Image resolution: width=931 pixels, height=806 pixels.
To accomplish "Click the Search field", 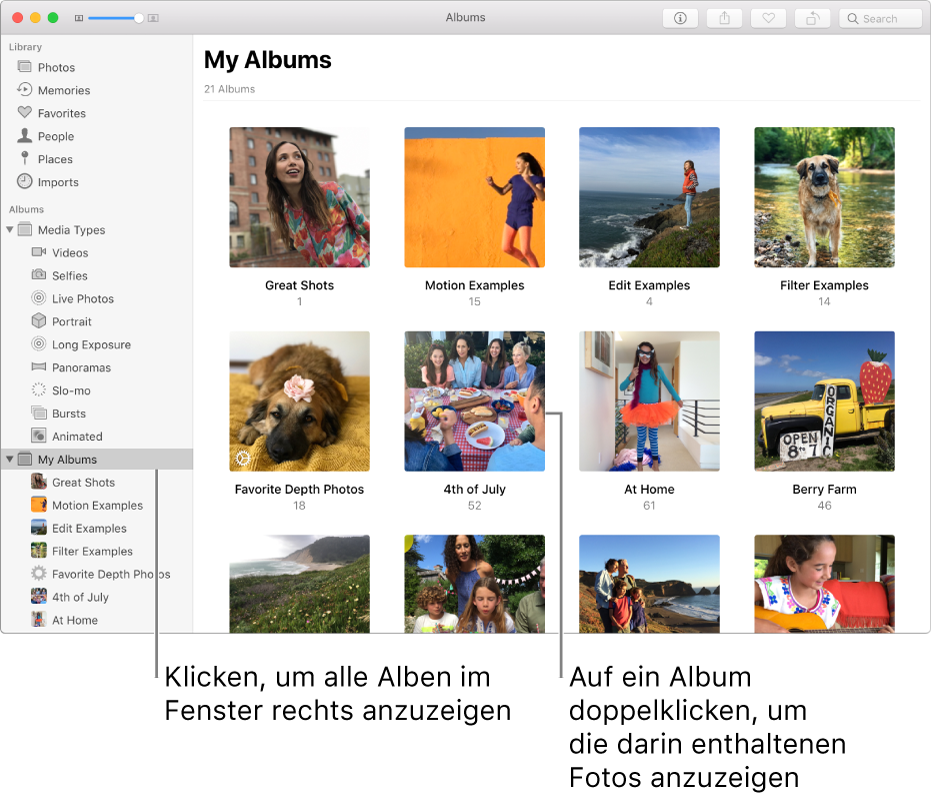I will (881, 18).
